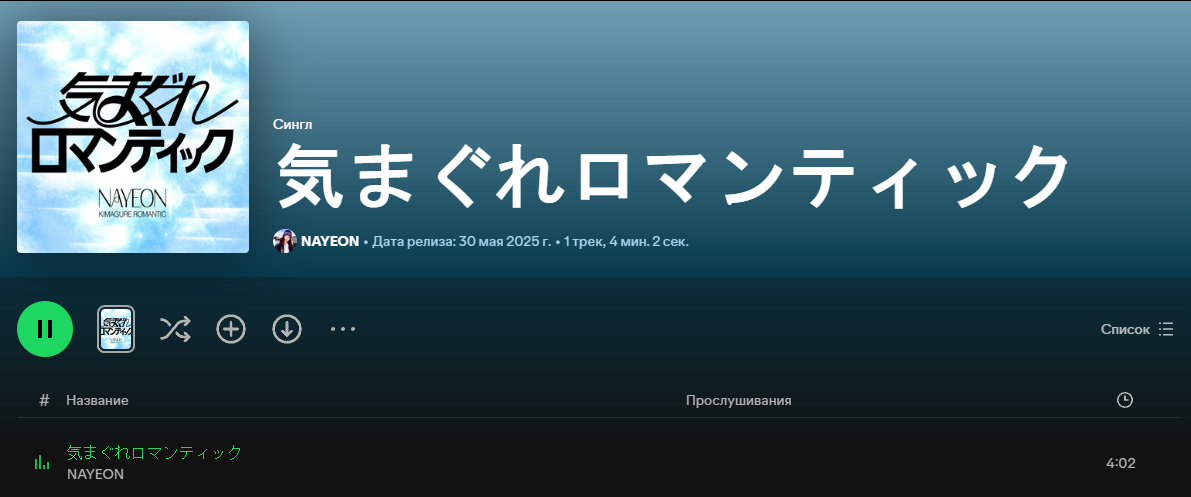This screenshot has width=1191, height=497.
Task: Click the NAYEON artist avatar in header
Action: (285, 241)
